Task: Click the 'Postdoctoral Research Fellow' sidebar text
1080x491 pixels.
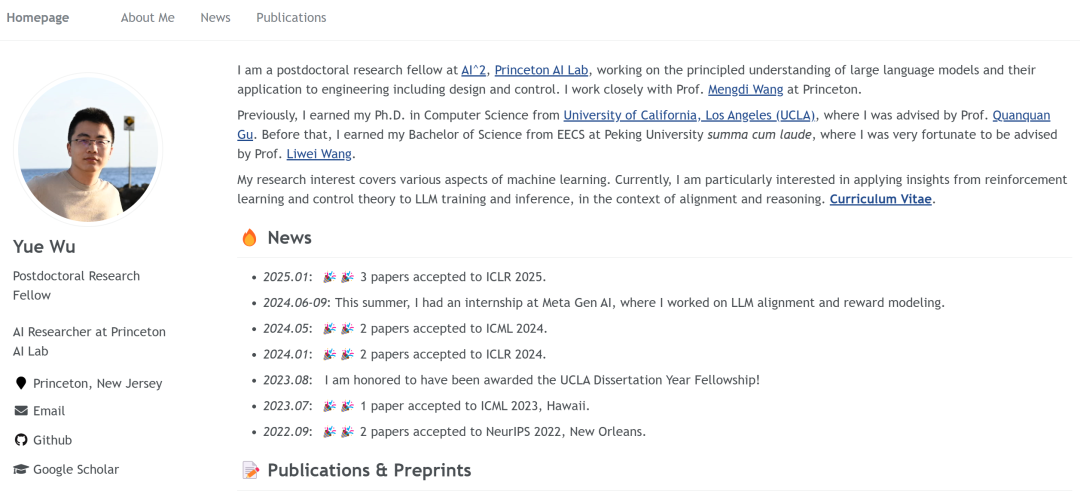Action: point(76,286)
